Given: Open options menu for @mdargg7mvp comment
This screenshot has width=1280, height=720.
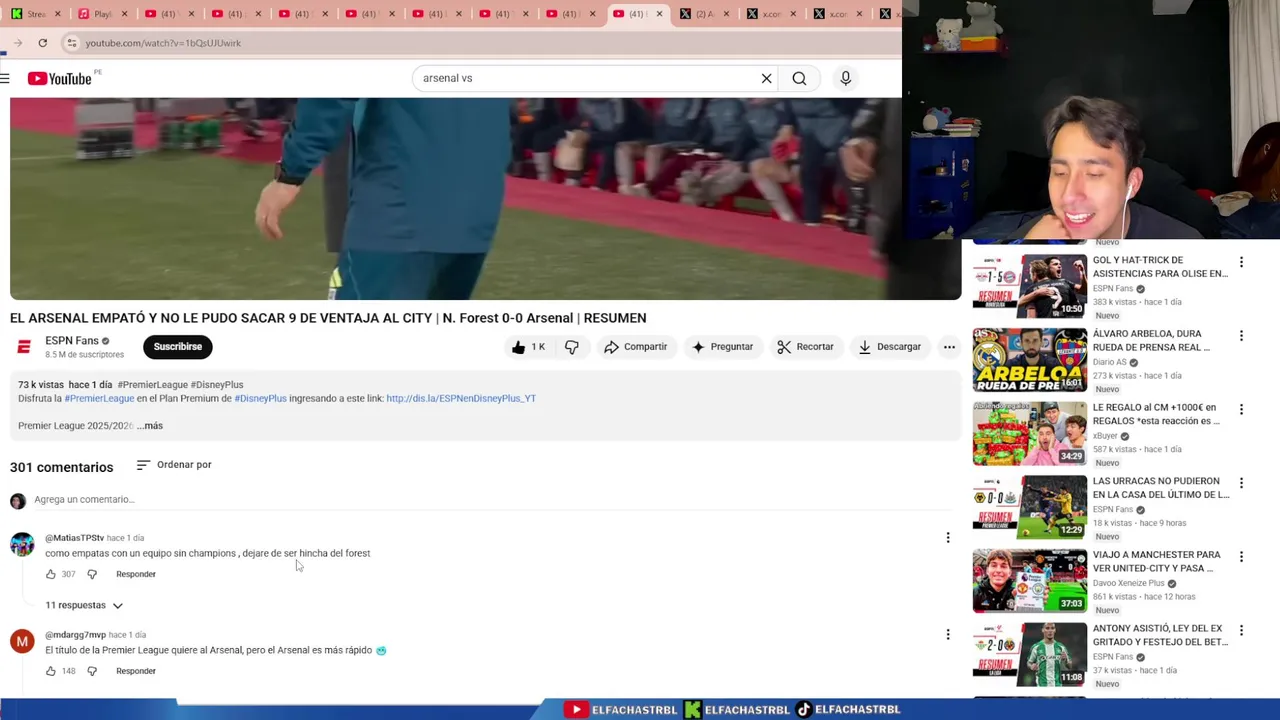Looking at the screenshot, I should click(948, 634).
